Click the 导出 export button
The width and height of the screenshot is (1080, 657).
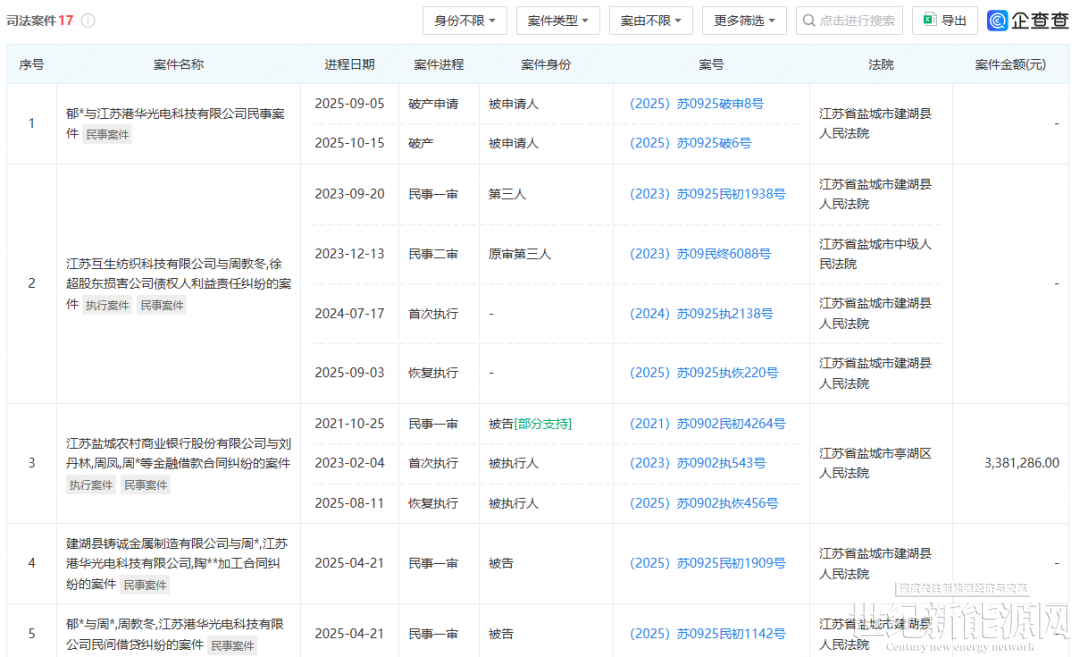coord(945,21)
